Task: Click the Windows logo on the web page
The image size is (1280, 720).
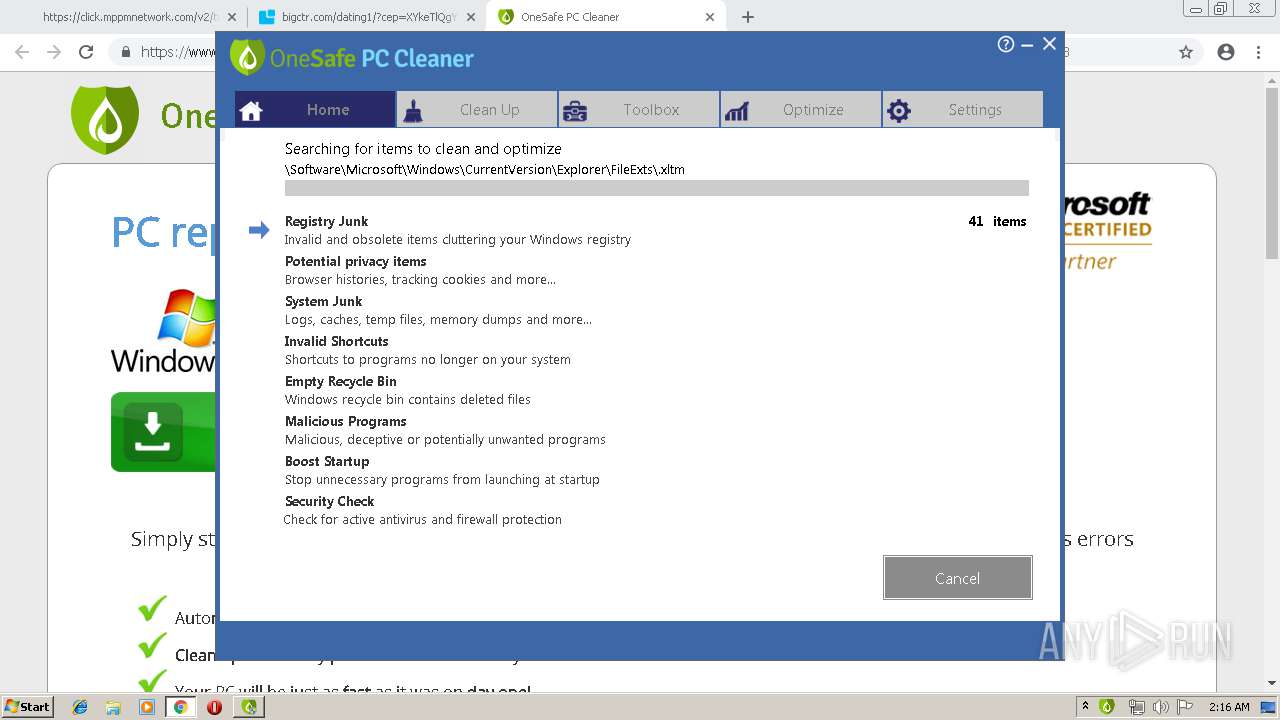Action: tap(163, 331)
